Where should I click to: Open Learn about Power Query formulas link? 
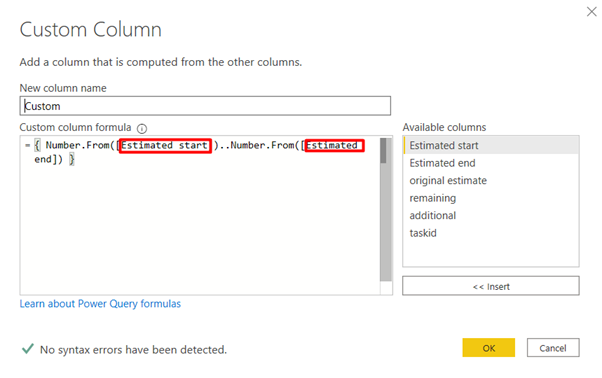tap(100, 304)
